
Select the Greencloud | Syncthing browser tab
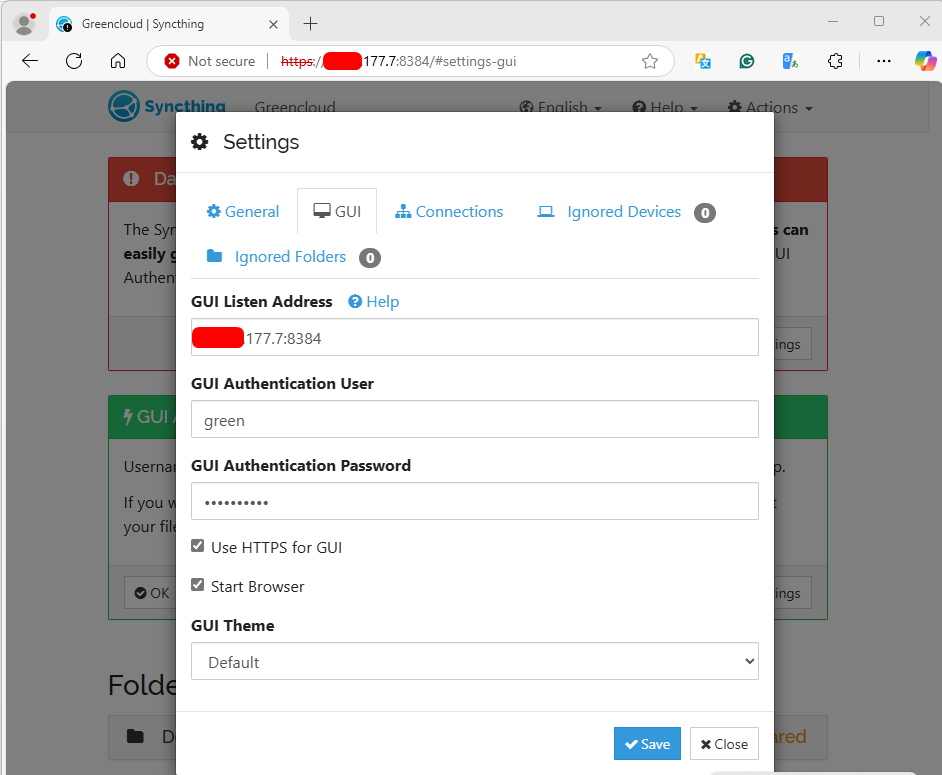tap(168, 24)
